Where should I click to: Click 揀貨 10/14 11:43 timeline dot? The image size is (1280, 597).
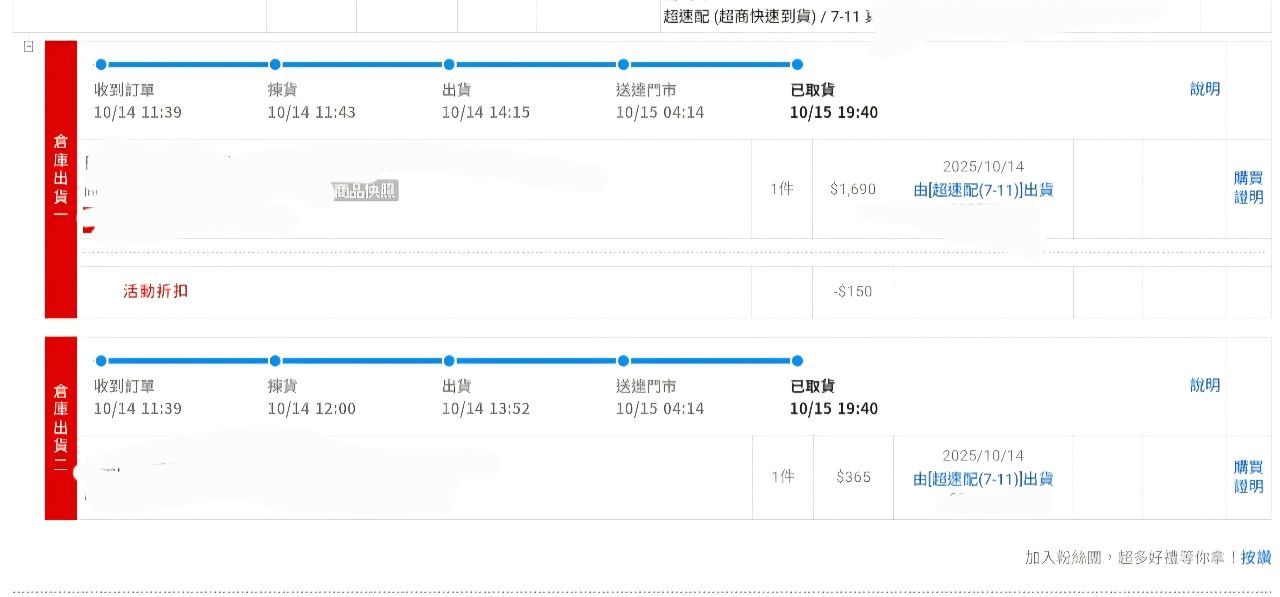pyautogui.click(x=275, y=65)
